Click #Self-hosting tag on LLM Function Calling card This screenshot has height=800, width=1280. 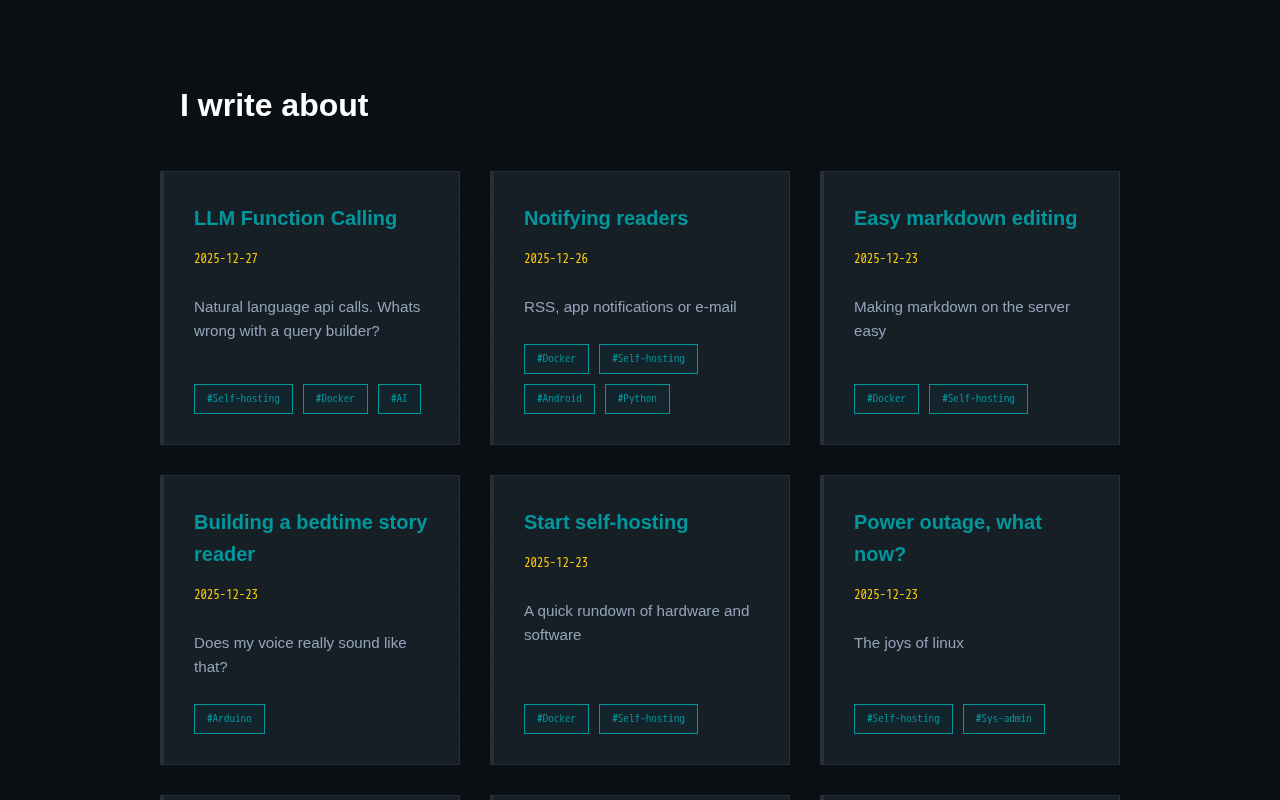point(243,399)
